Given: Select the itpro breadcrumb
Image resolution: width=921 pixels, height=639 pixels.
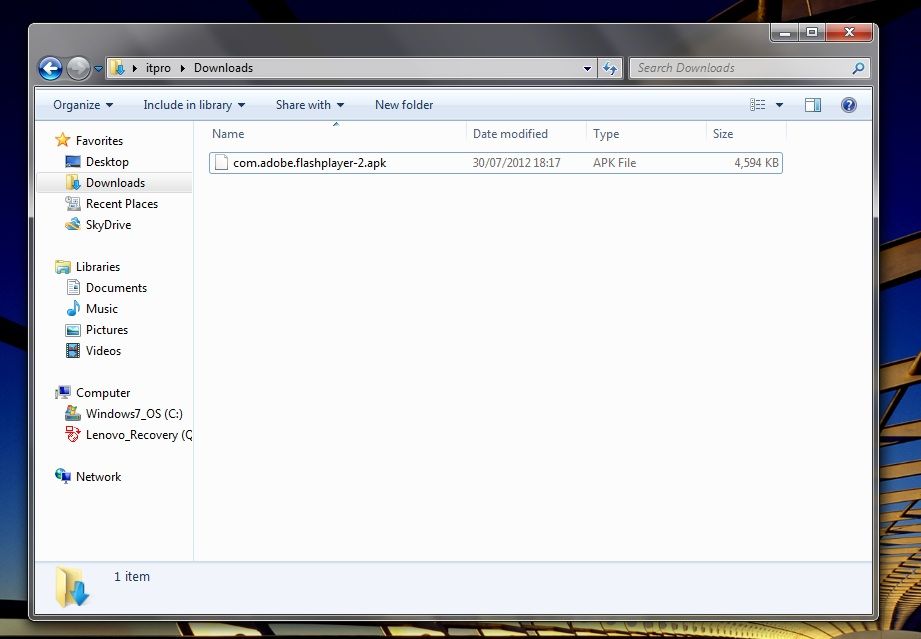Looking at the screenshot, I should coord(158,68).
